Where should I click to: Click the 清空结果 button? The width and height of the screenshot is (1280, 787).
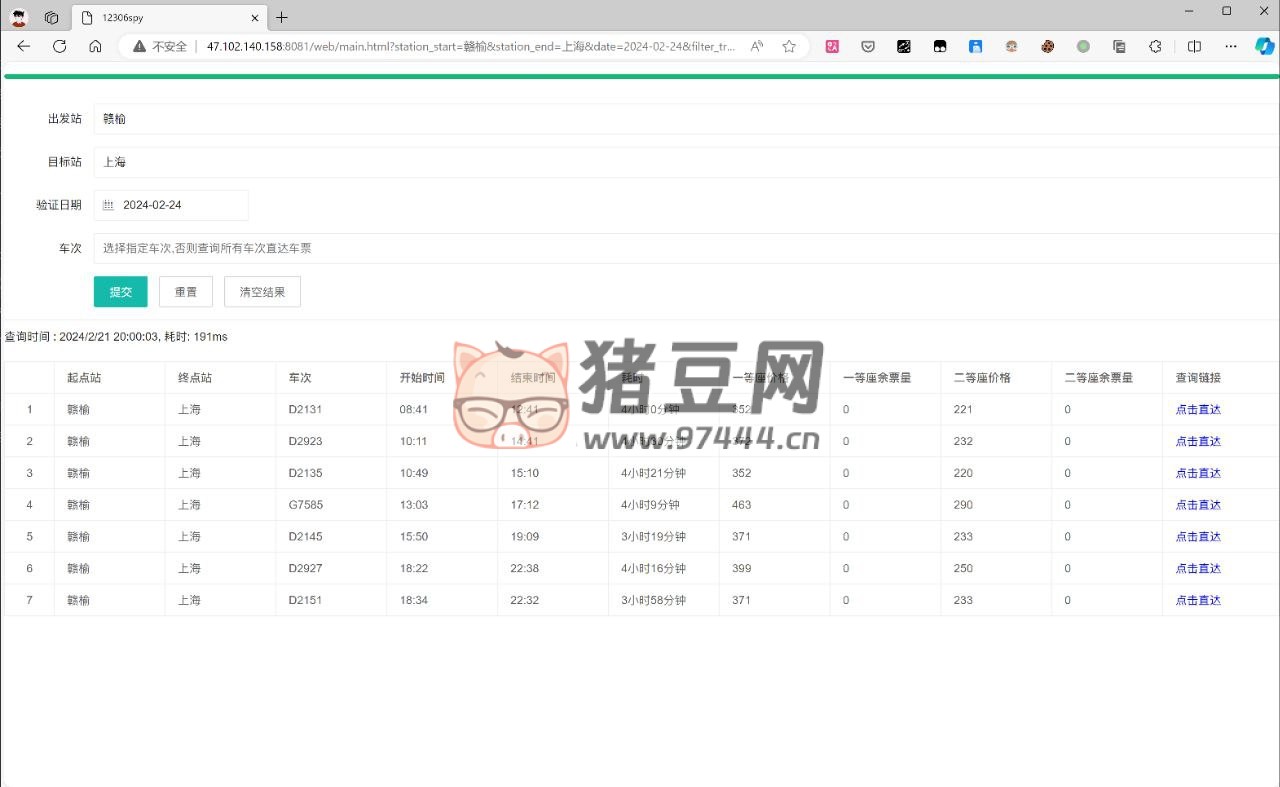pos(262,292)
